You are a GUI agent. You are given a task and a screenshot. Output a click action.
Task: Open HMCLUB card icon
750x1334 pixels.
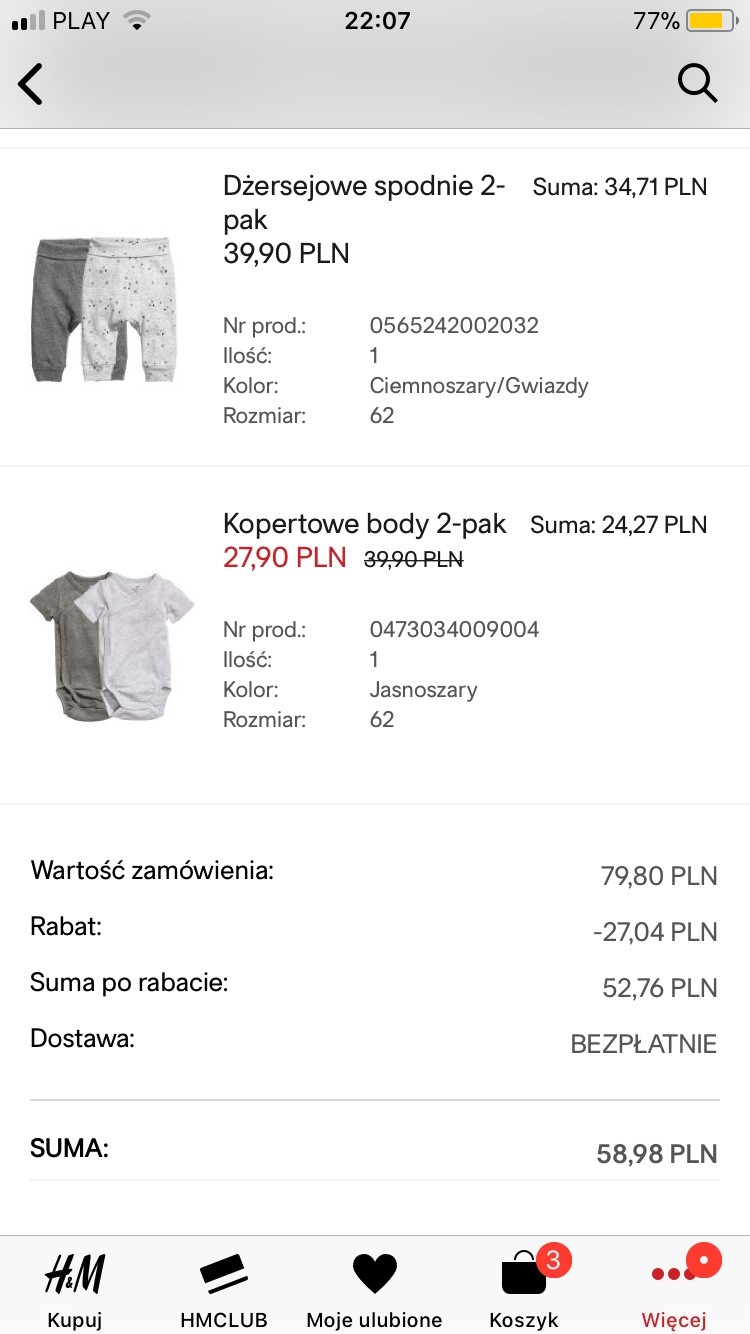(224, 1273)
